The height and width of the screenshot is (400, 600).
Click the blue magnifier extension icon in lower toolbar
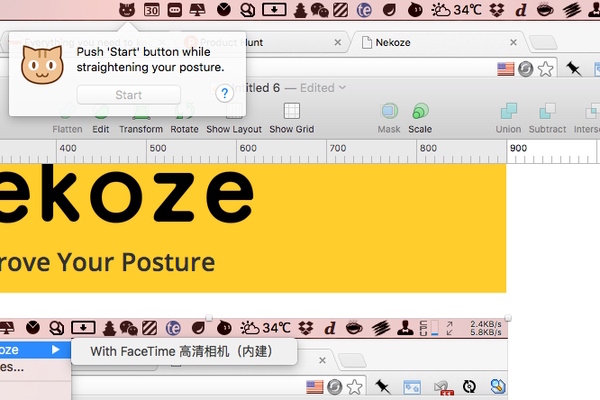click(x=498, y=387)
